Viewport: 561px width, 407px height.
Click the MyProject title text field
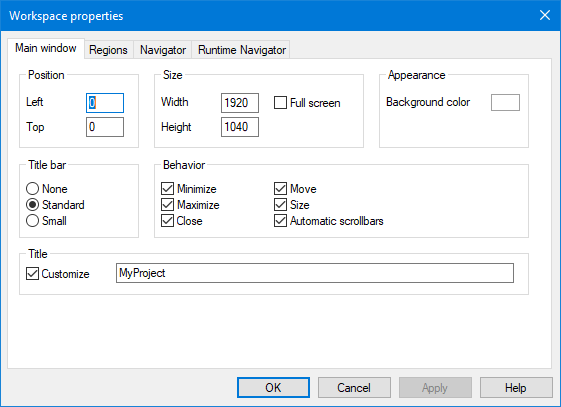tap(315, 273)
